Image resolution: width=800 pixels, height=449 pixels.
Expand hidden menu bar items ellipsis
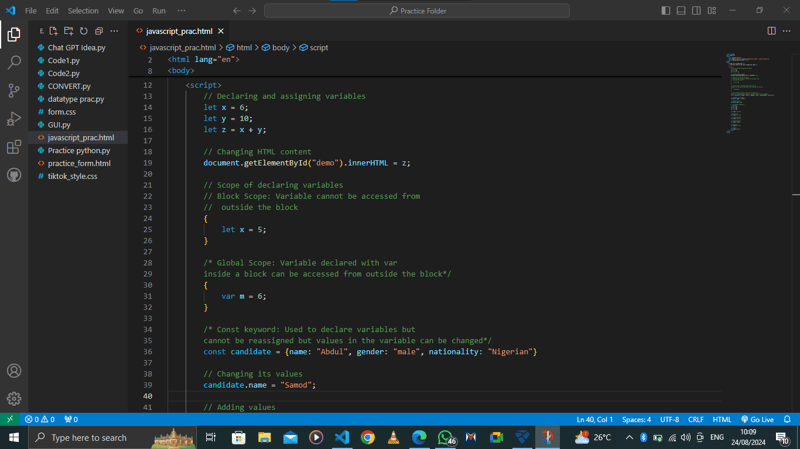[182, 11]
